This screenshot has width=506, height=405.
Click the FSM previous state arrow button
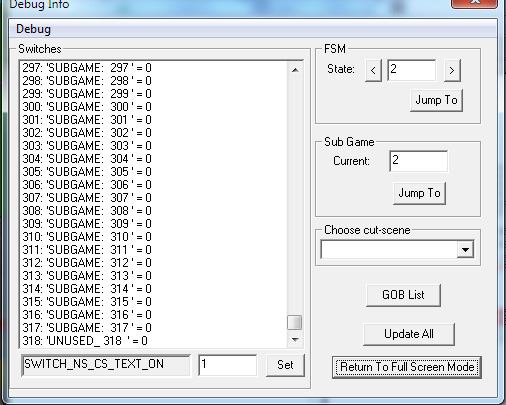click(373, 70)
